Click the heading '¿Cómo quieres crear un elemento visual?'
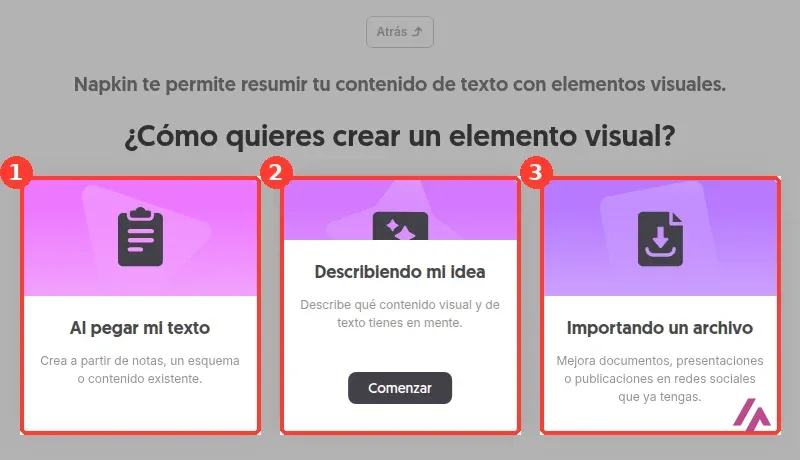This screenshot has width=800, height=460. [x=400, y=136]
